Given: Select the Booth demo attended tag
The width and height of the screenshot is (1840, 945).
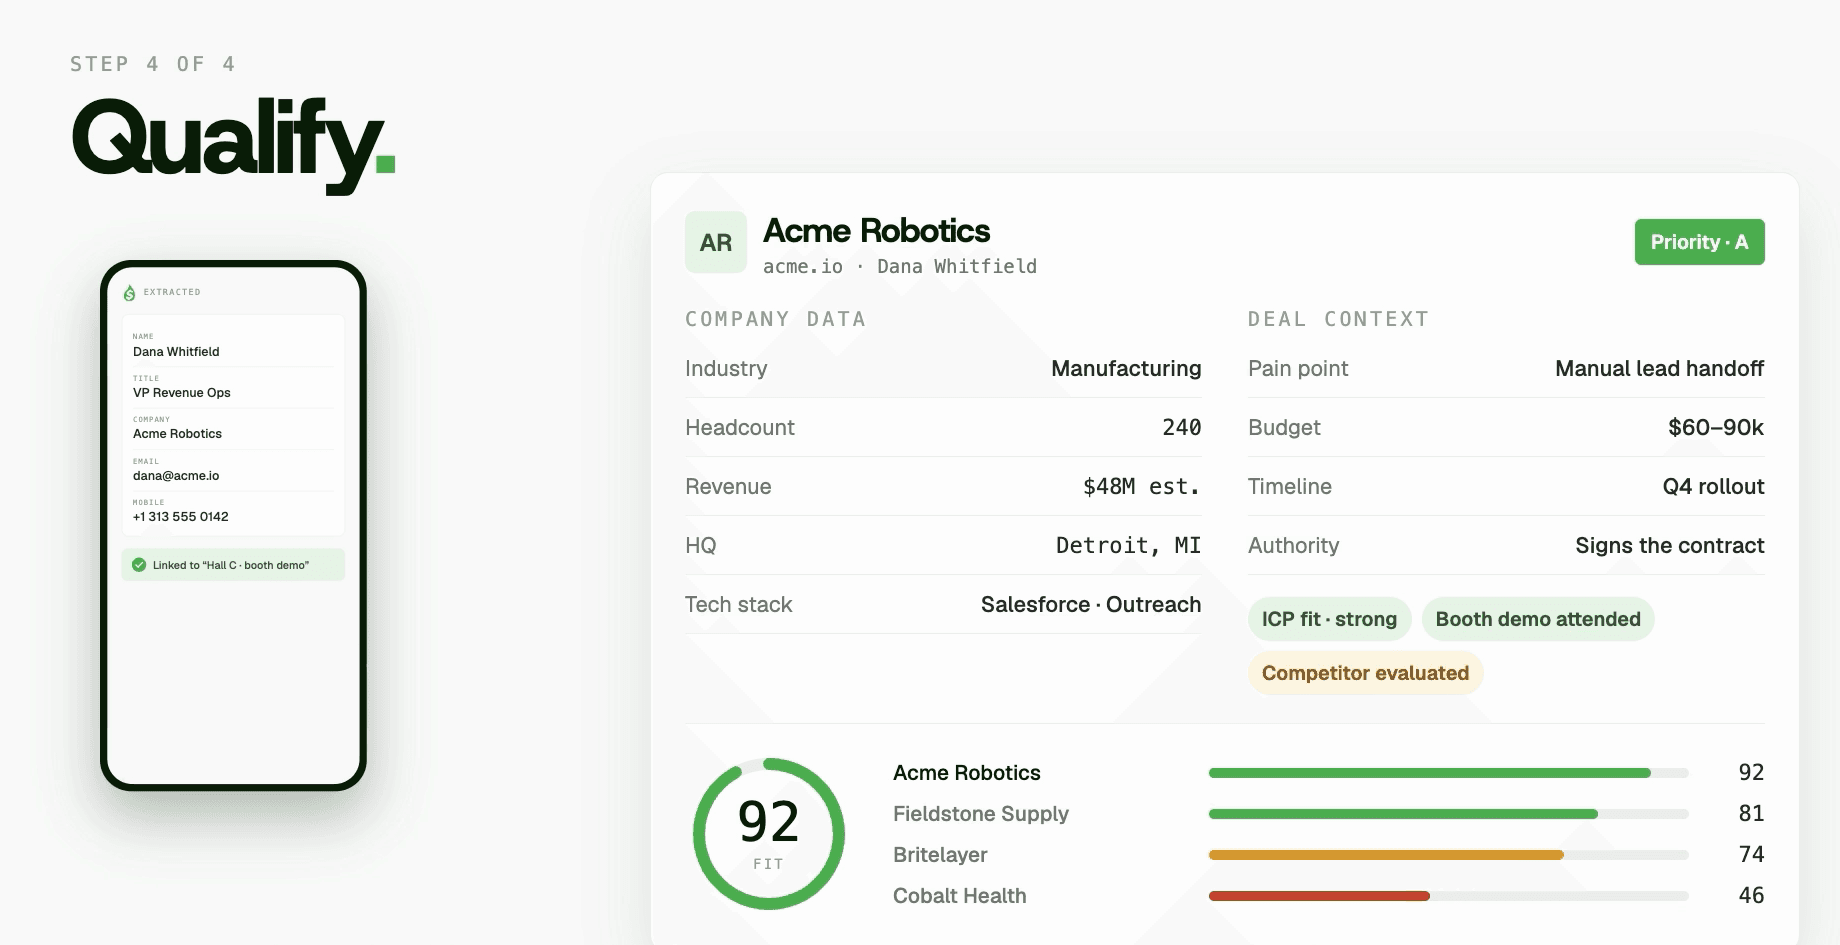Looking at the screenshot, I should click(x=1538, y=619).
